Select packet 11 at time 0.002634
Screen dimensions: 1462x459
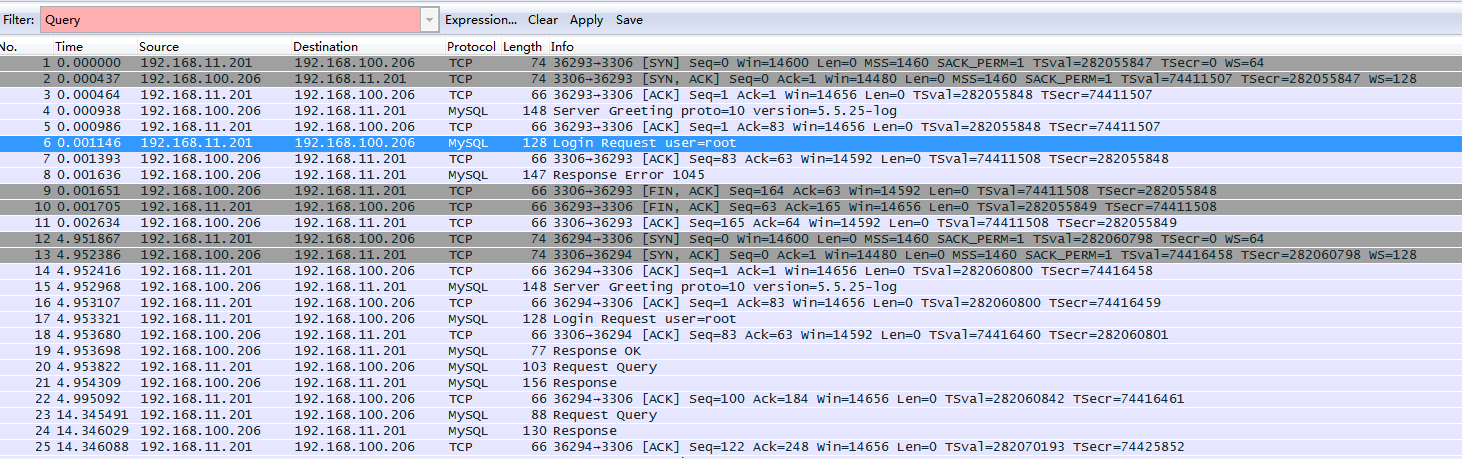point(731,223)
